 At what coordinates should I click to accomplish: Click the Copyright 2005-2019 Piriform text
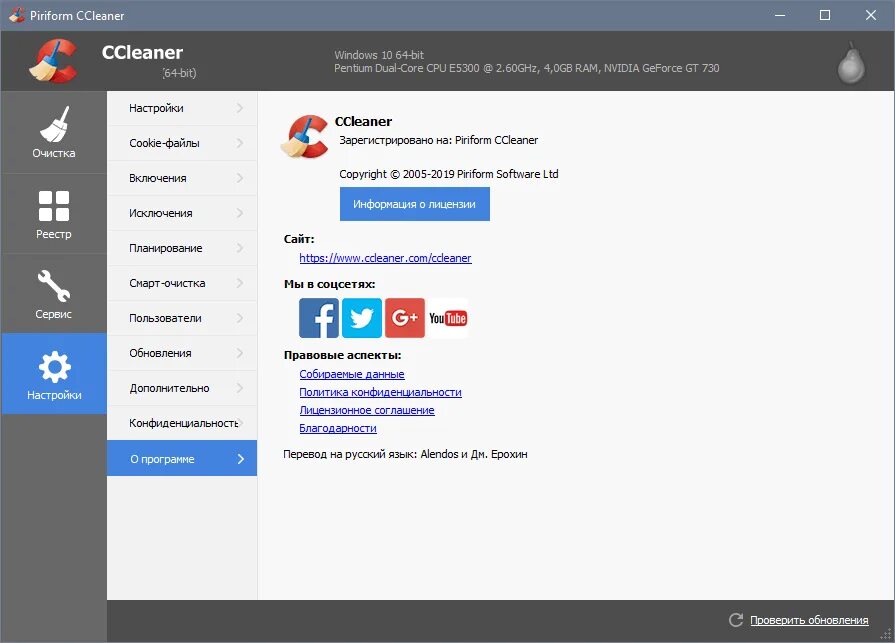pyautogui.click(x=449, y=174)
